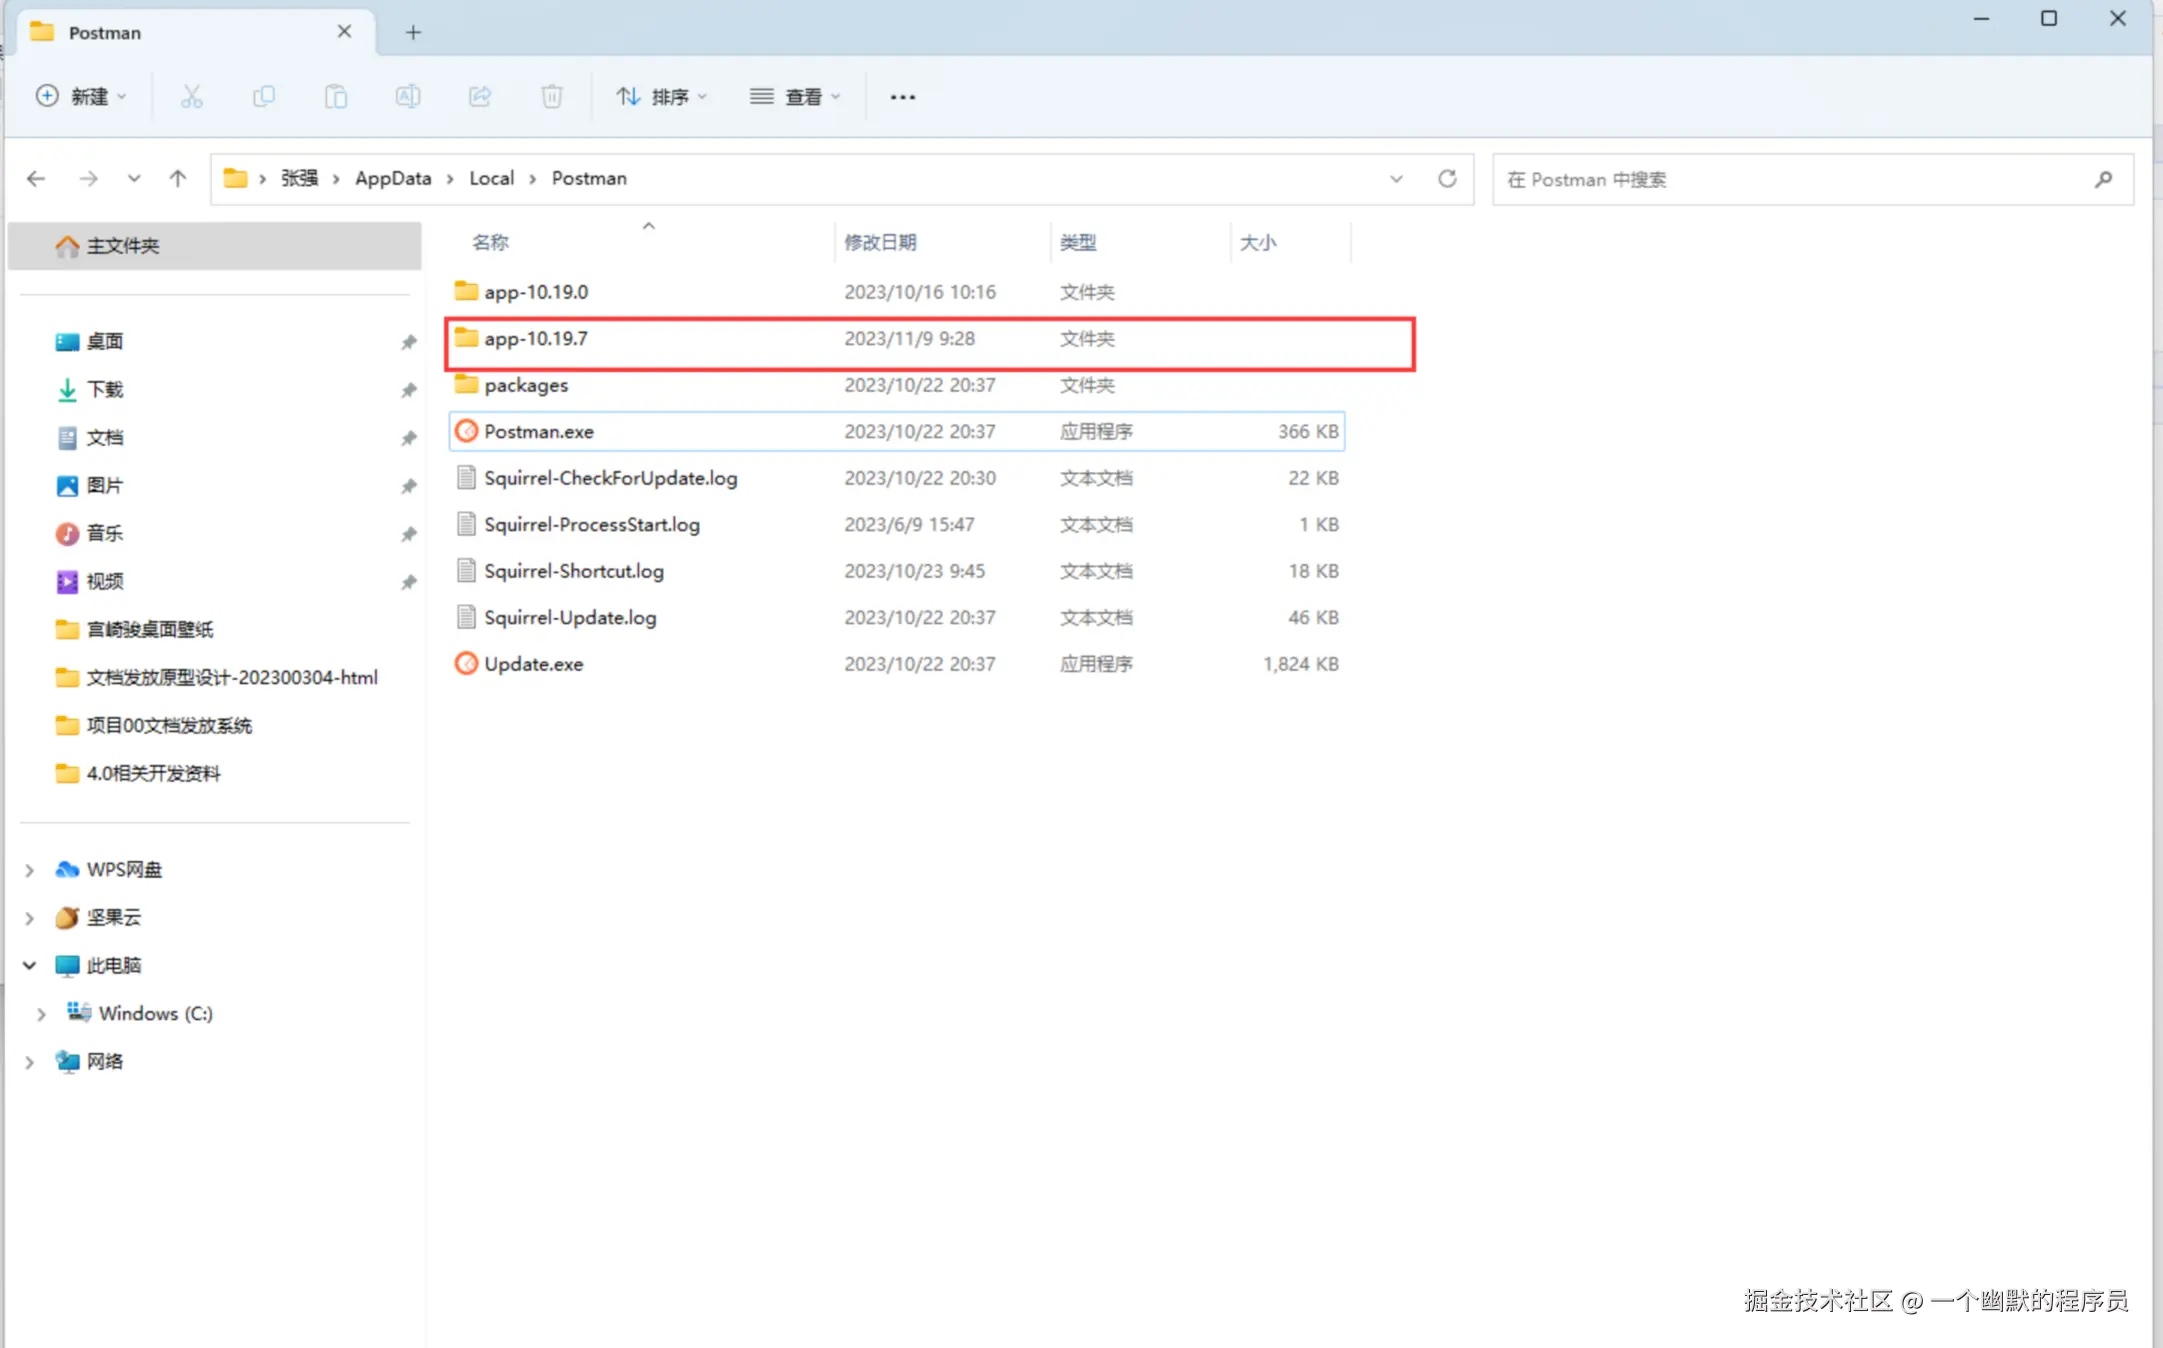
Task: Click the Delete trash can icon
Action: tap(552, 97)
